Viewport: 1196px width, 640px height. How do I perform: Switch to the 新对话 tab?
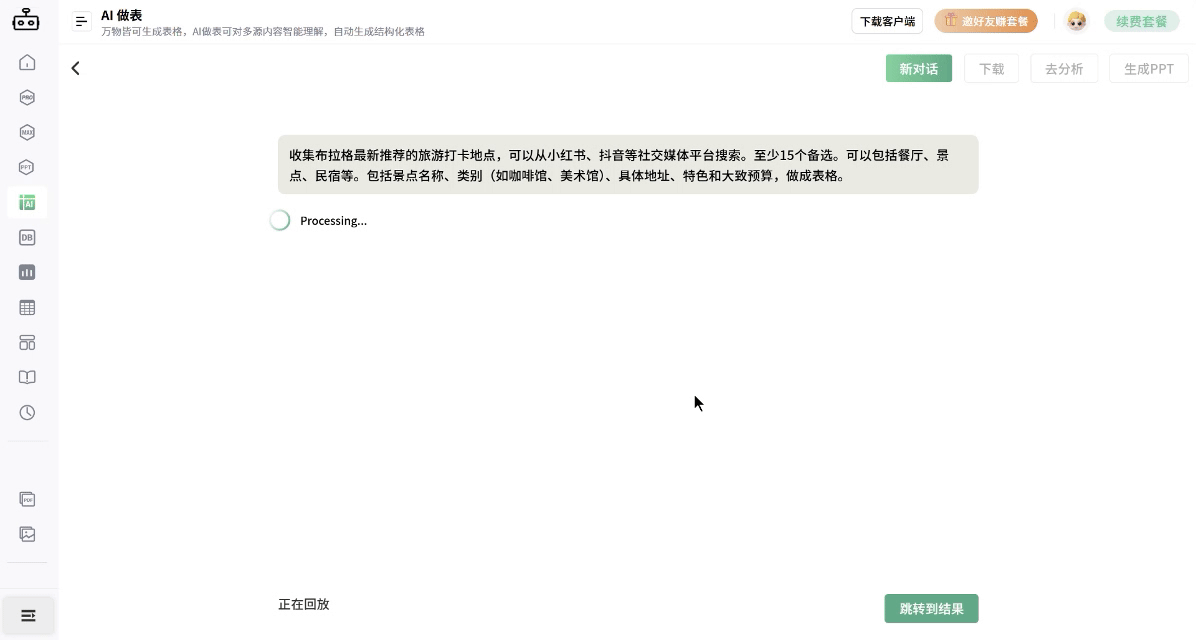918,68
